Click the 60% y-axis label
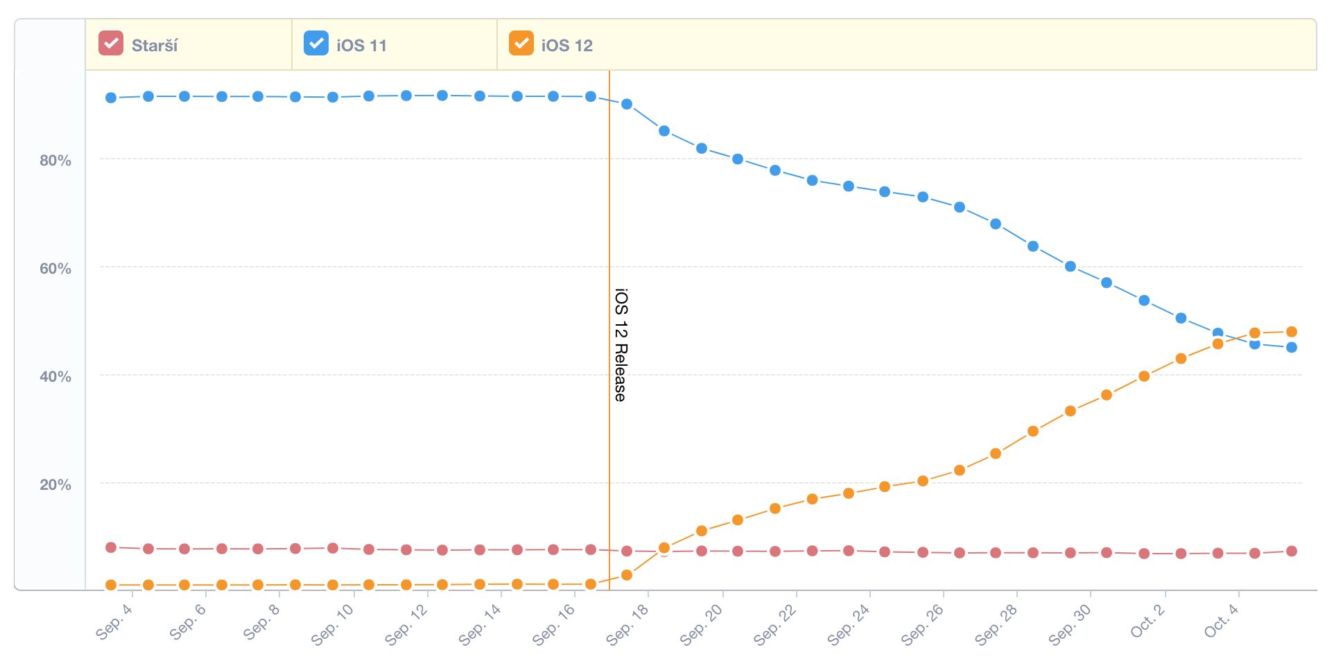This screenshot has width=1334, height=661. point(56,268)
